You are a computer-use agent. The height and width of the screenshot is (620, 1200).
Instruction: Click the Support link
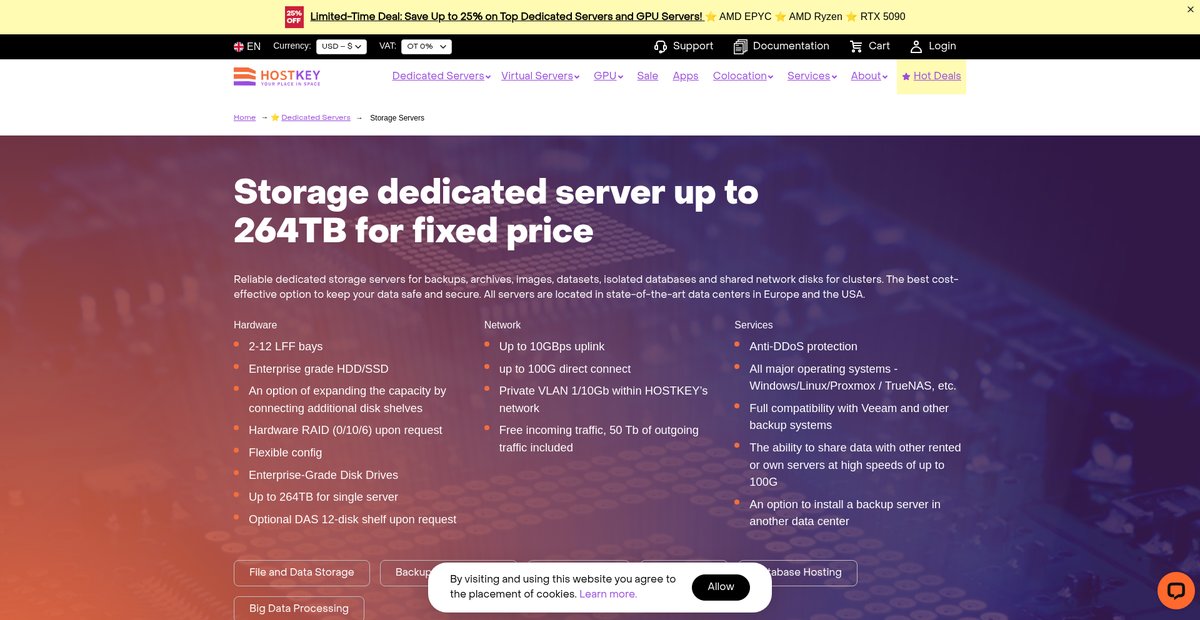pyautogui.click(x=693, y=46)
